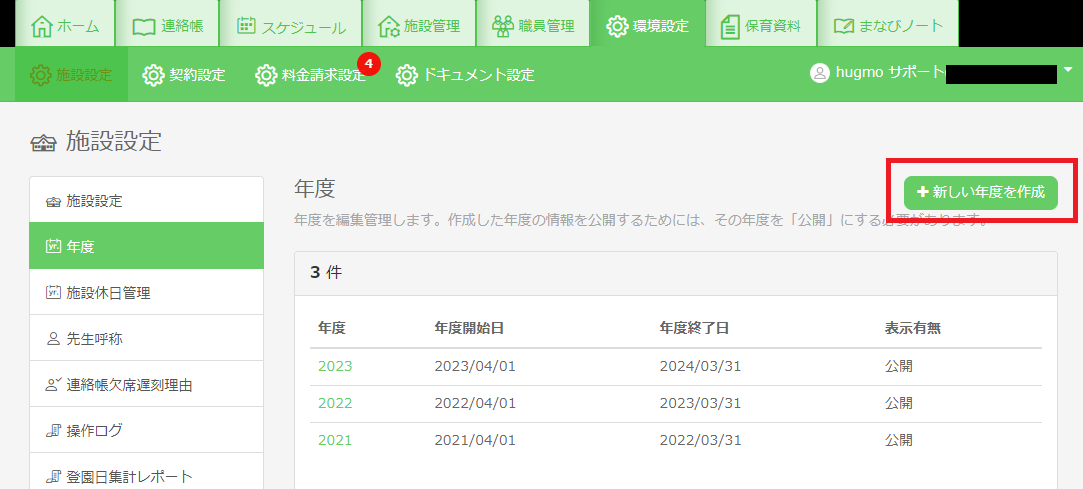Click 公開 status in the 2021 row
Viewport: 1083px width, 489px height.
pyautogui.click(x=899, y=441)
